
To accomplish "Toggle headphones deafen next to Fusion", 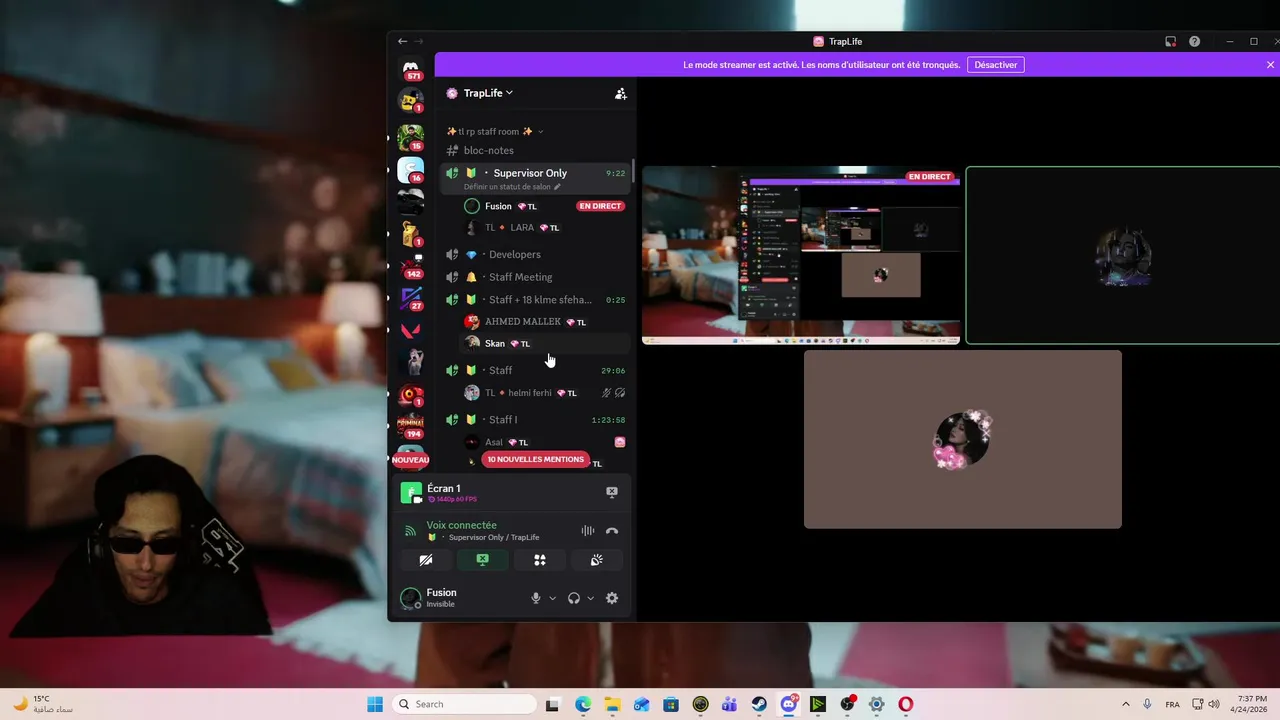I will point(574,598).
